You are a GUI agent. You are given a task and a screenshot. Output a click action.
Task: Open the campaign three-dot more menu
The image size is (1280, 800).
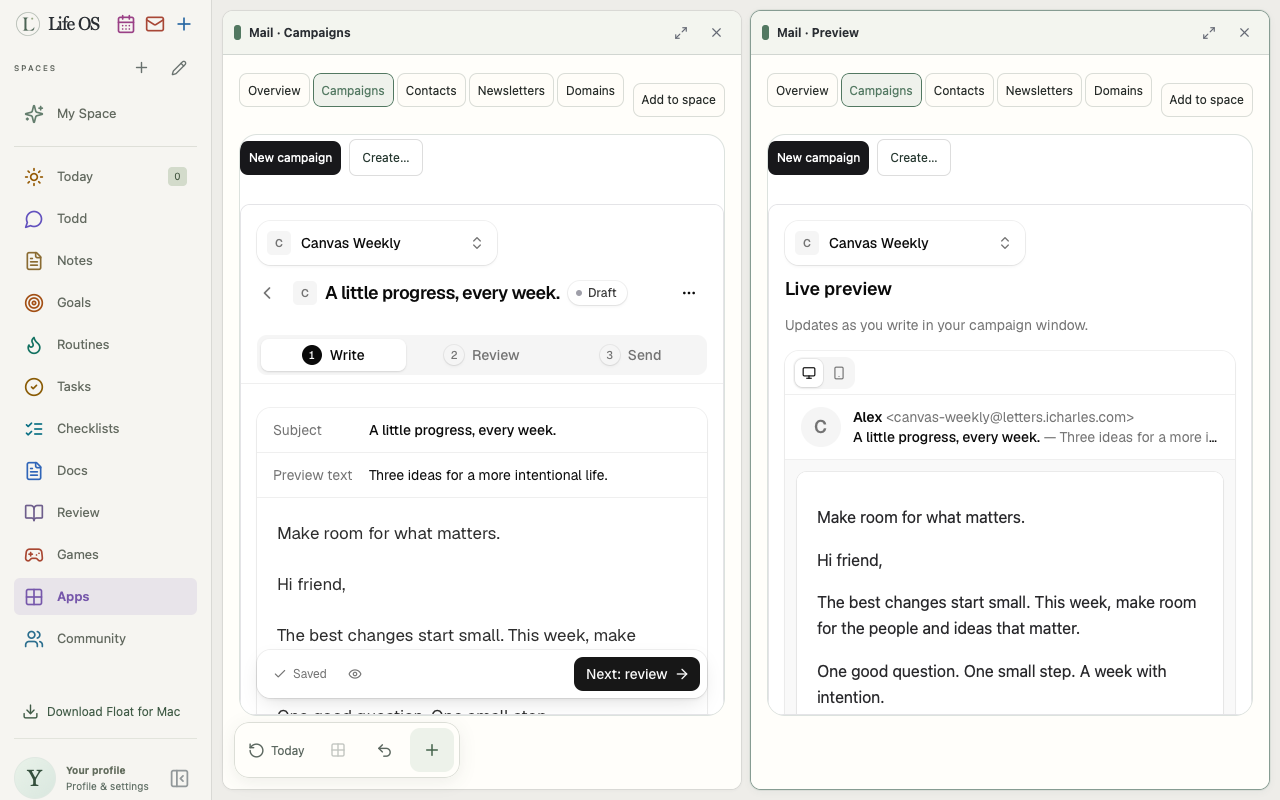tap(689, 293)
